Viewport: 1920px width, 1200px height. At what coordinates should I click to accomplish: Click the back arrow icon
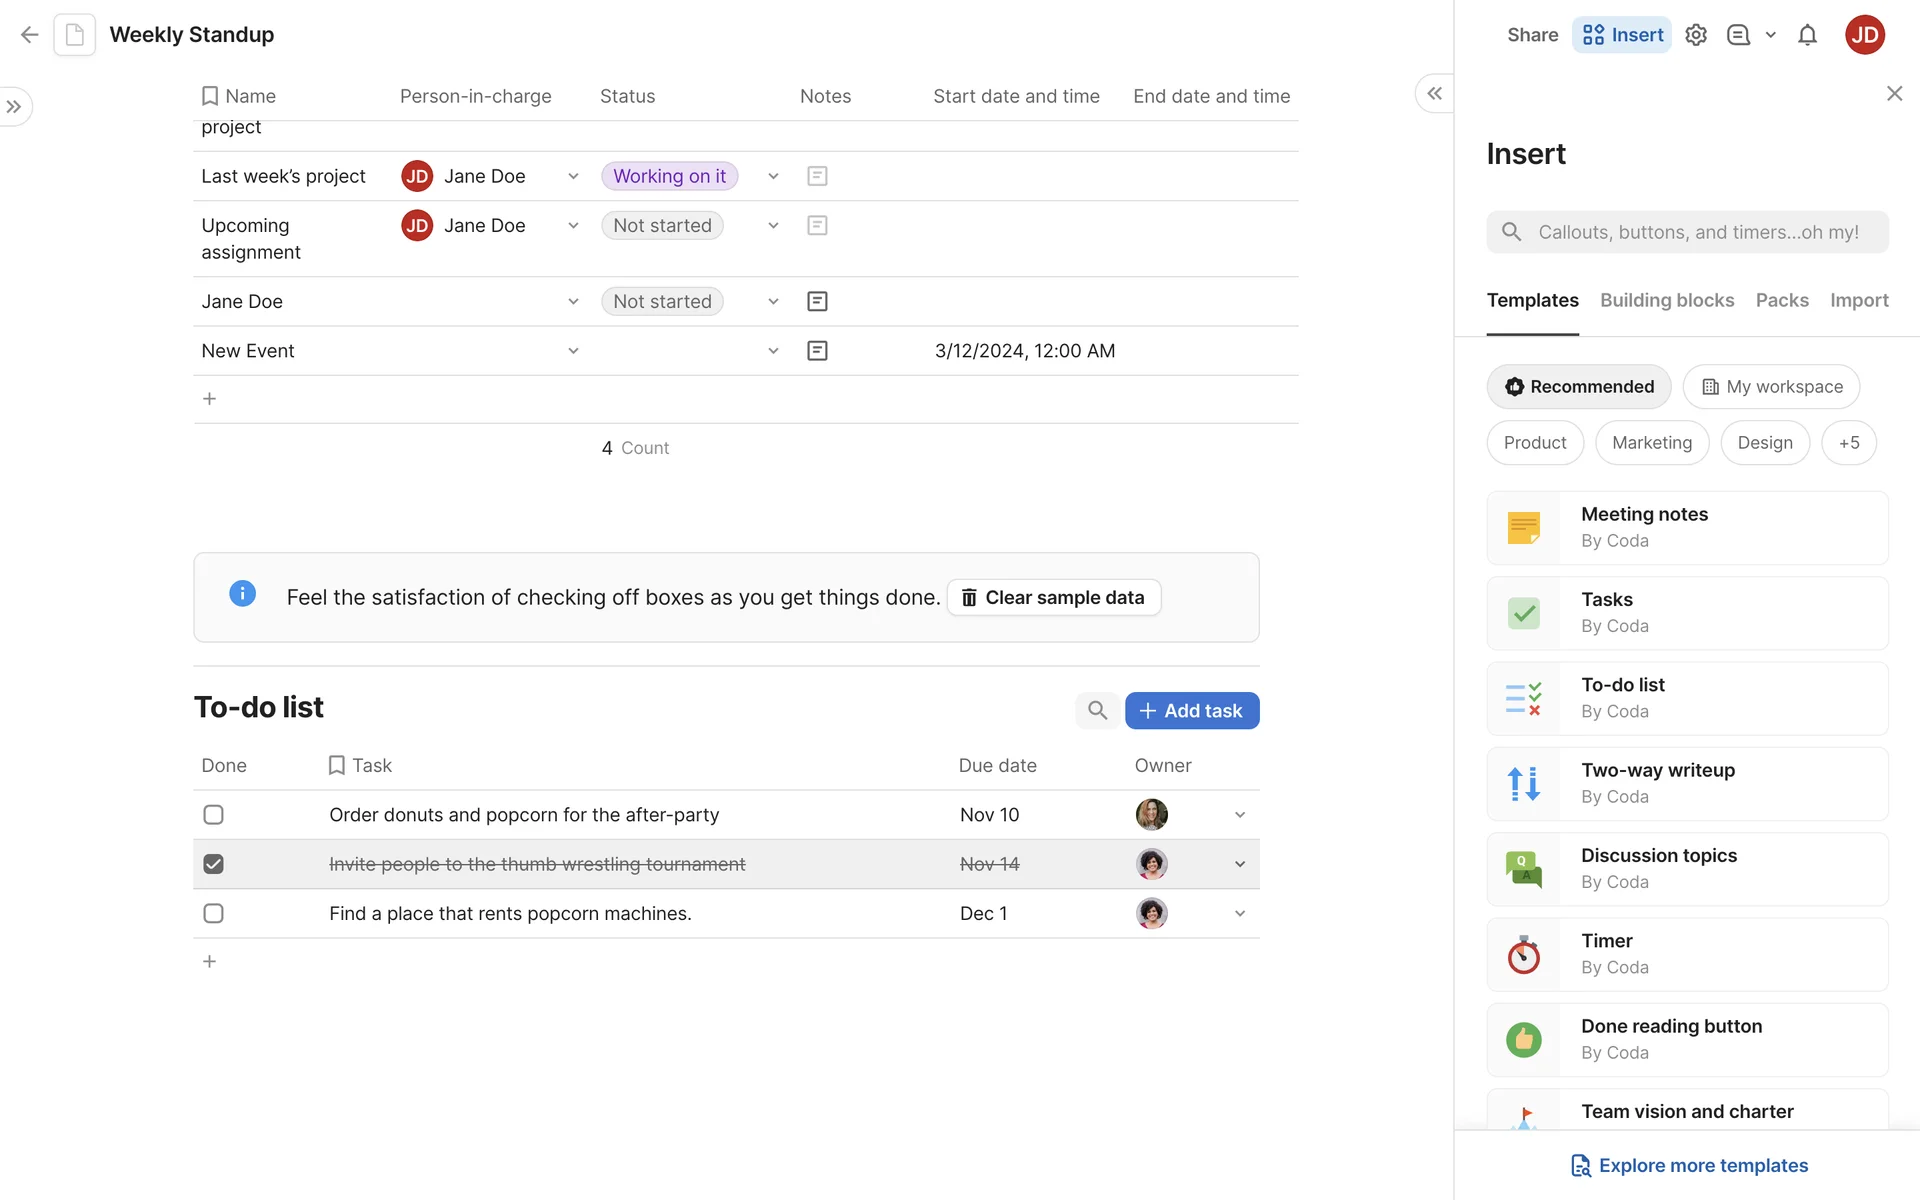(29, 35)
